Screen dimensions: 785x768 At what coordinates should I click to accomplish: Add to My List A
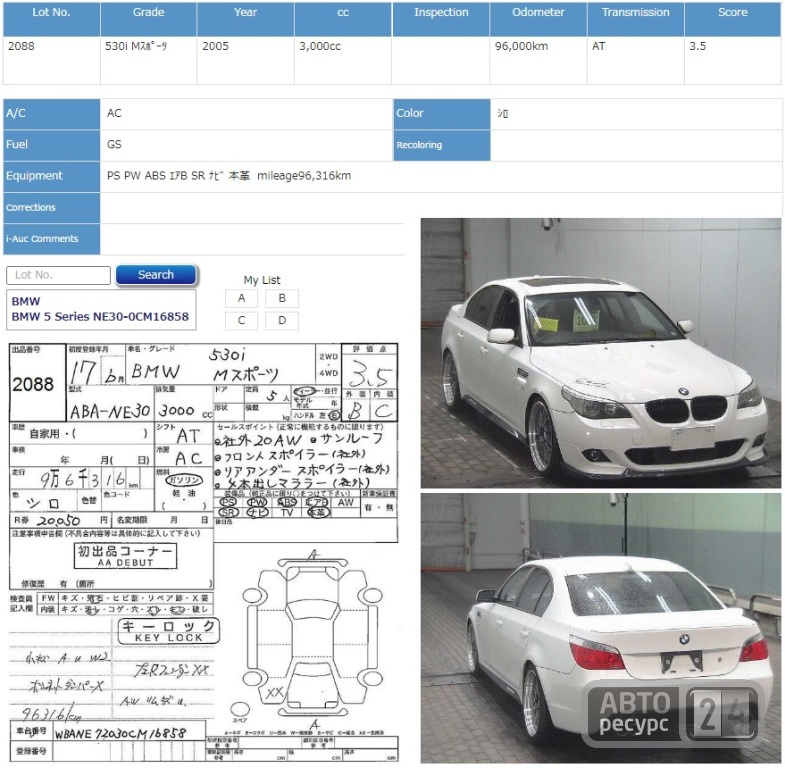241,298
